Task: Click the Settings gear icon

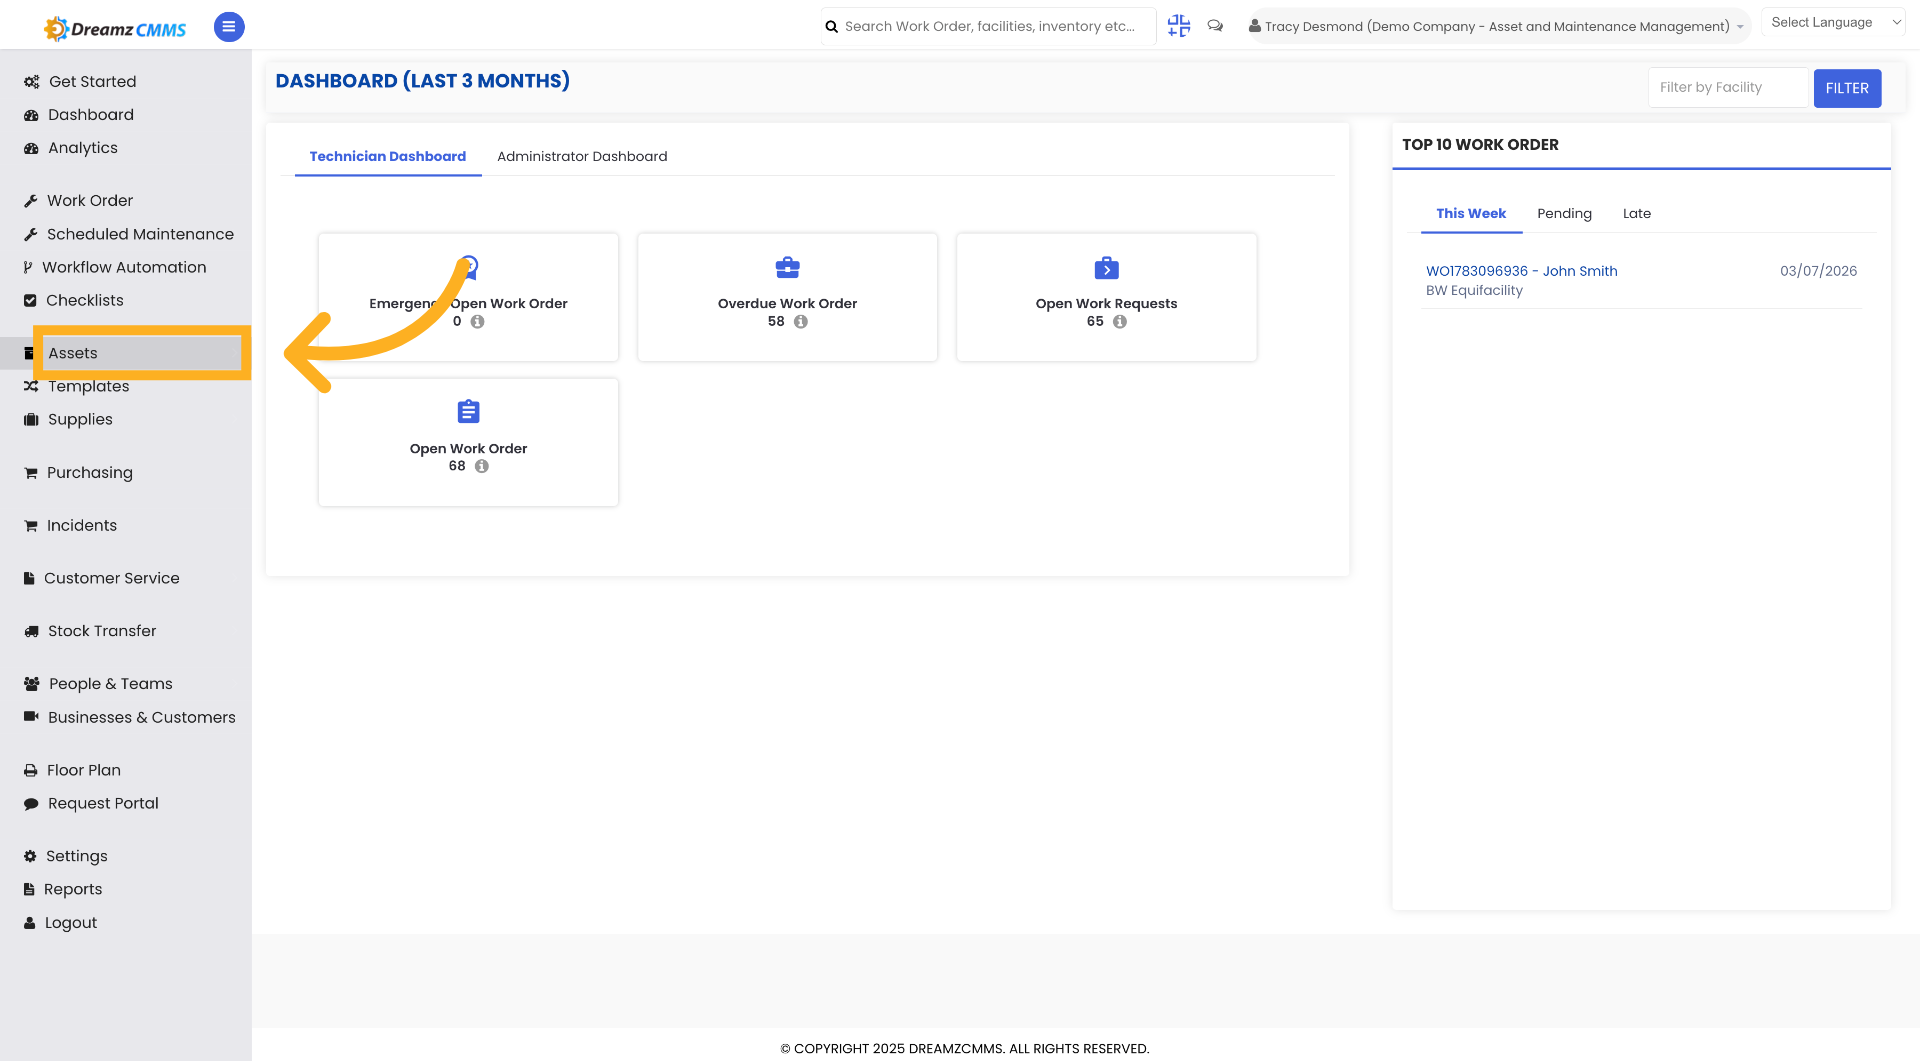Action: click(30, 857)
